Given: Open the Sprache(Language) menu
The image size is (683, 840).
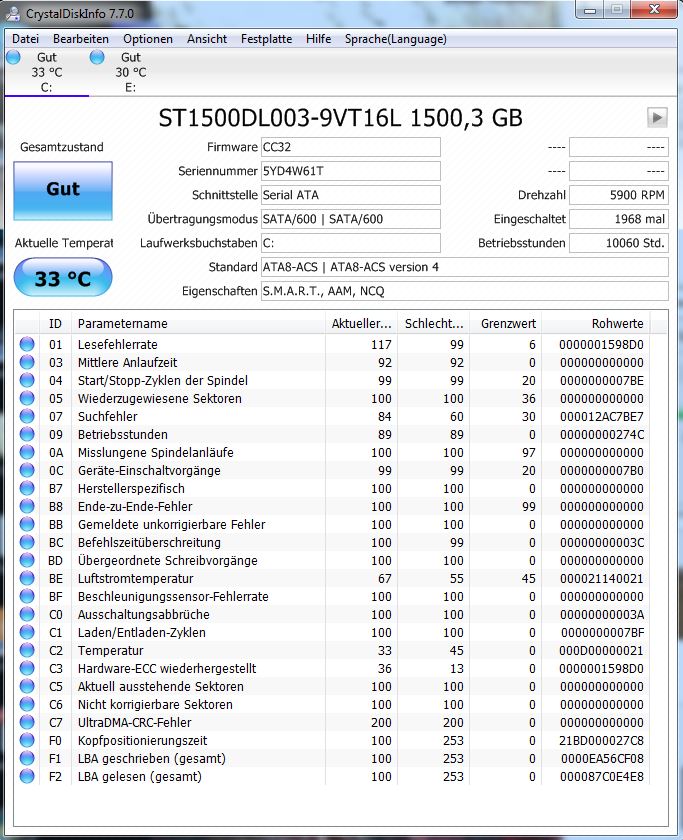Looking at the screenshot, I should [x=395, y=39].
